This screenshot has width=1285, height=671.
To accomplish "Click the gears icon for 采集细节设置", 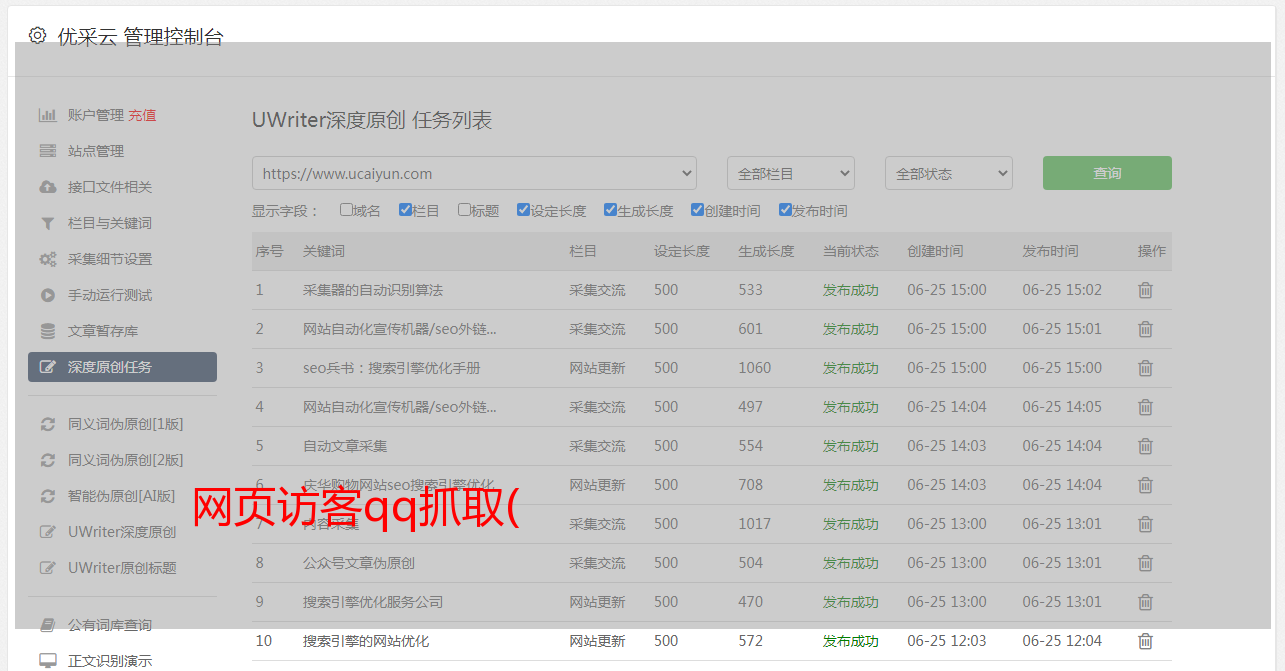I will [x=47, y=259].
